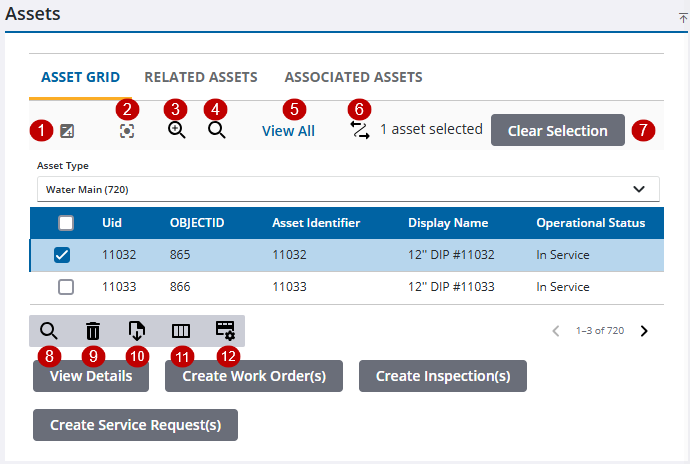Switch to the Related Assets tab
The height and width of the screenshot is (464, 690).
coord(201,77)
